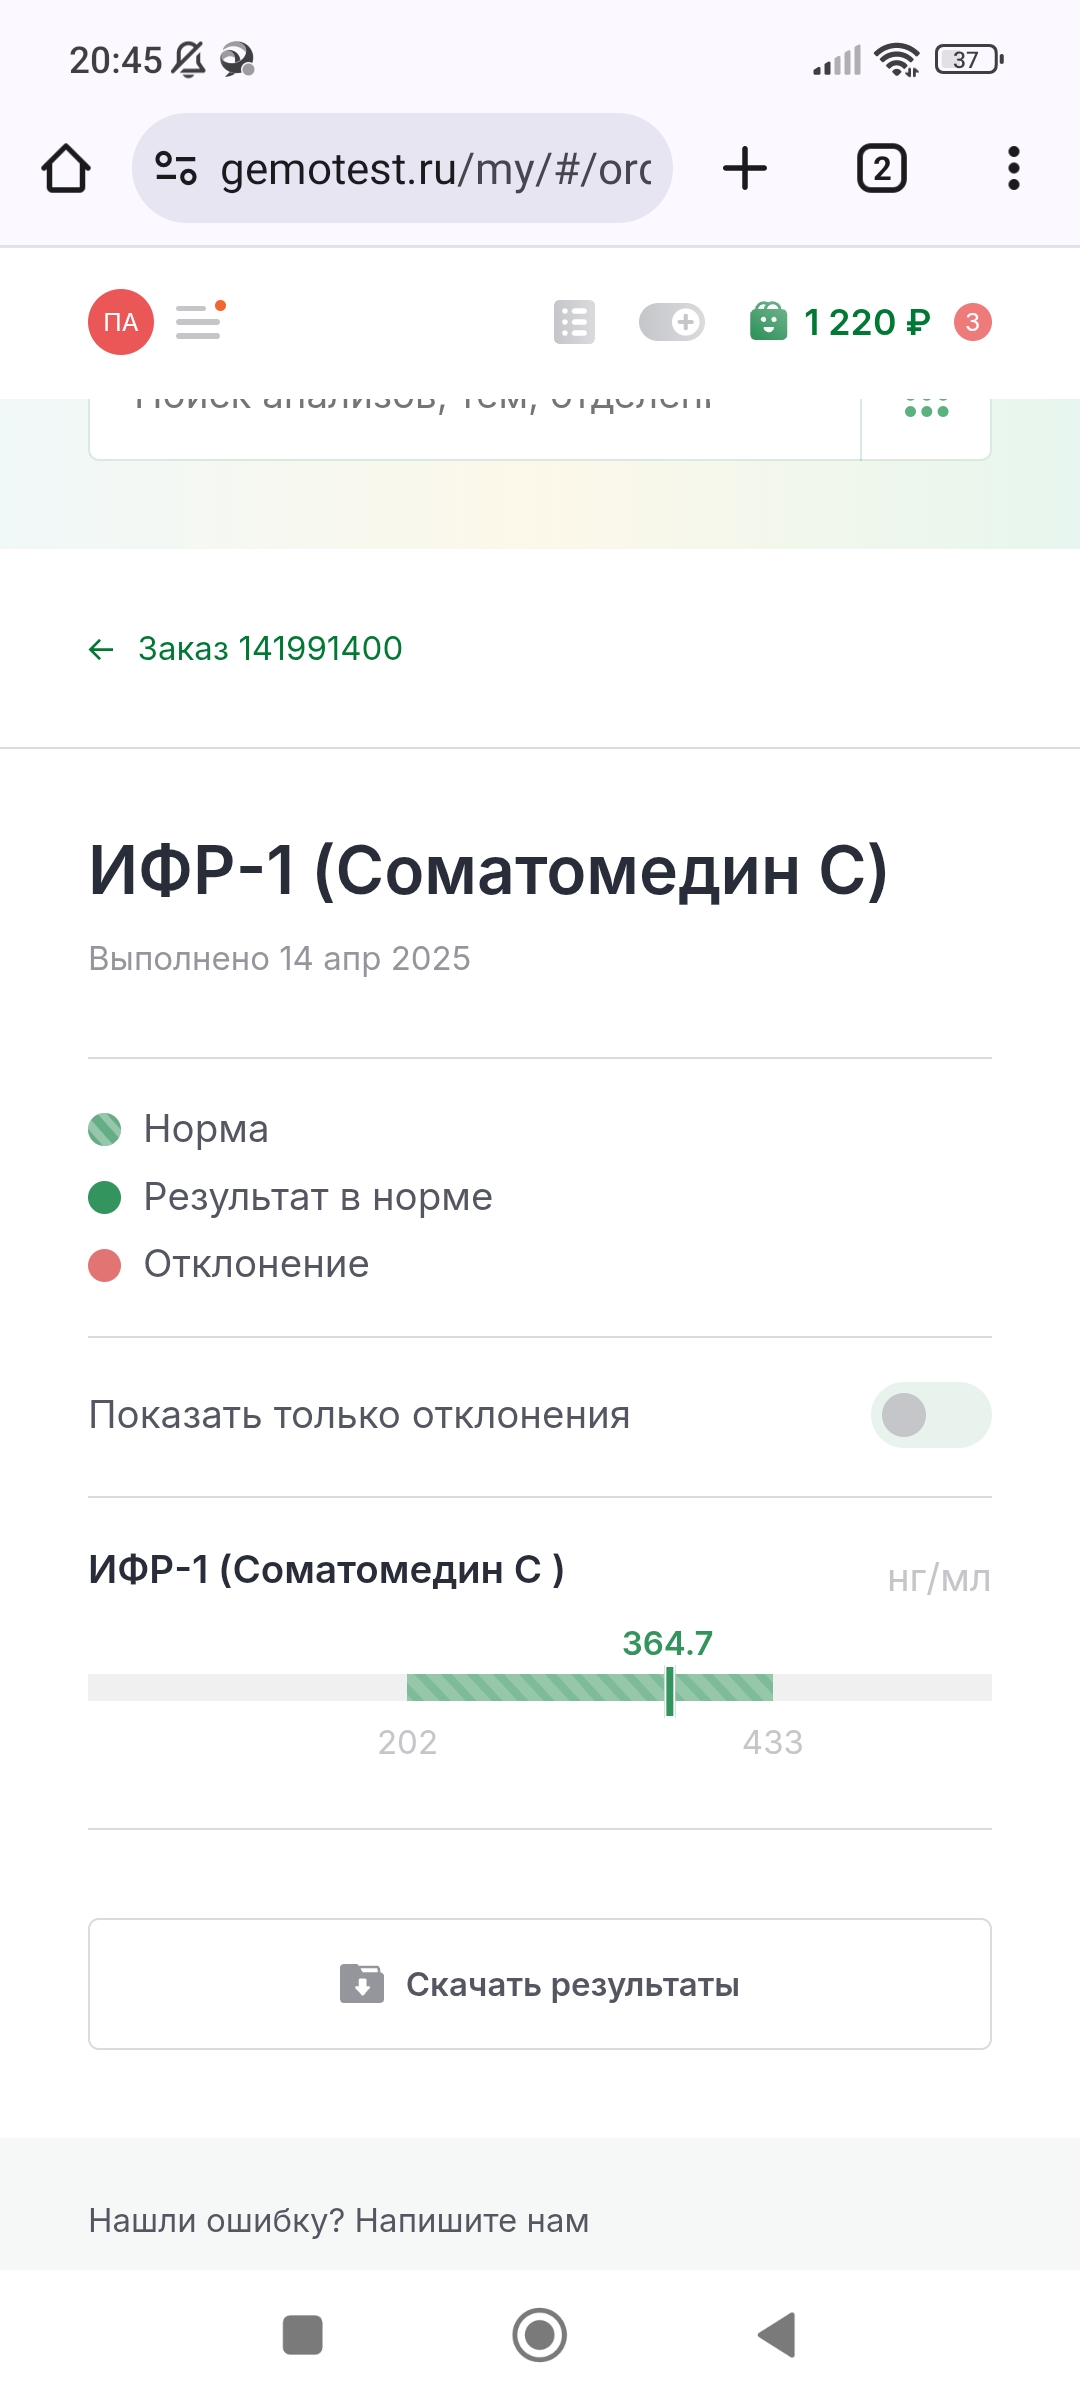
Task: Open the hamburger menu with notification dot
Action: pyautogui.click(x=200, y=321)
